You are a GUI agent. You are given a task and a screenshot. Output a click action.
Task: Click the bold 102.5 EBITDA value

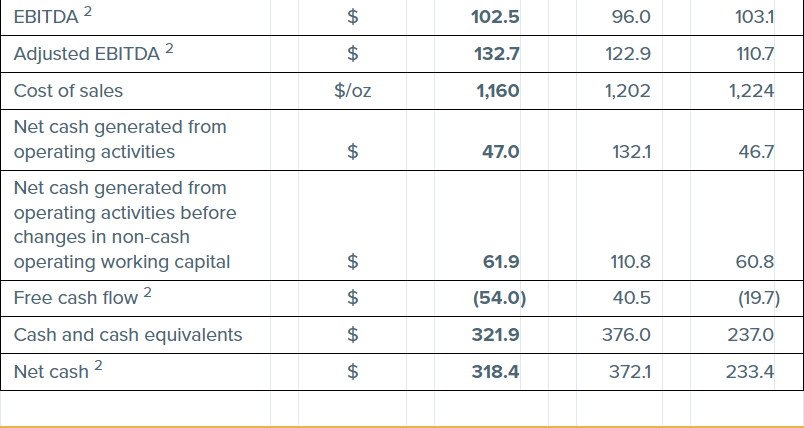(x=495, y=17)
